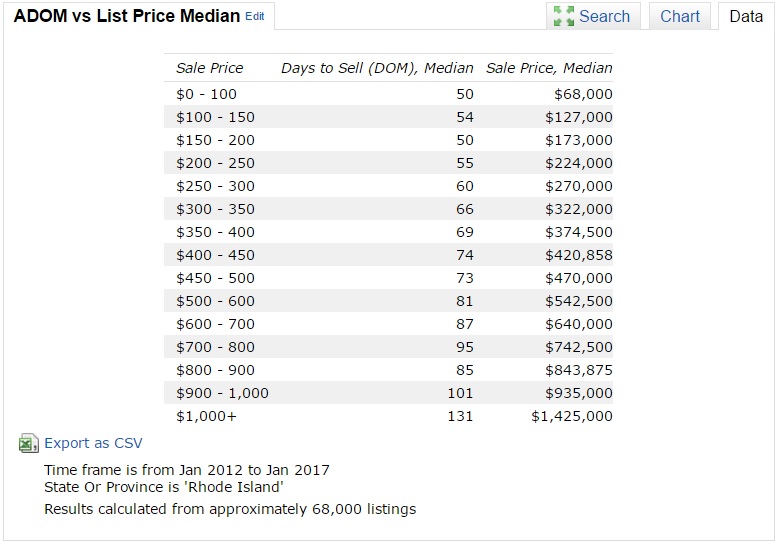778x544 pixels.
Task: Click the ADOM vs List Price Median title
Action: [127, 16]
